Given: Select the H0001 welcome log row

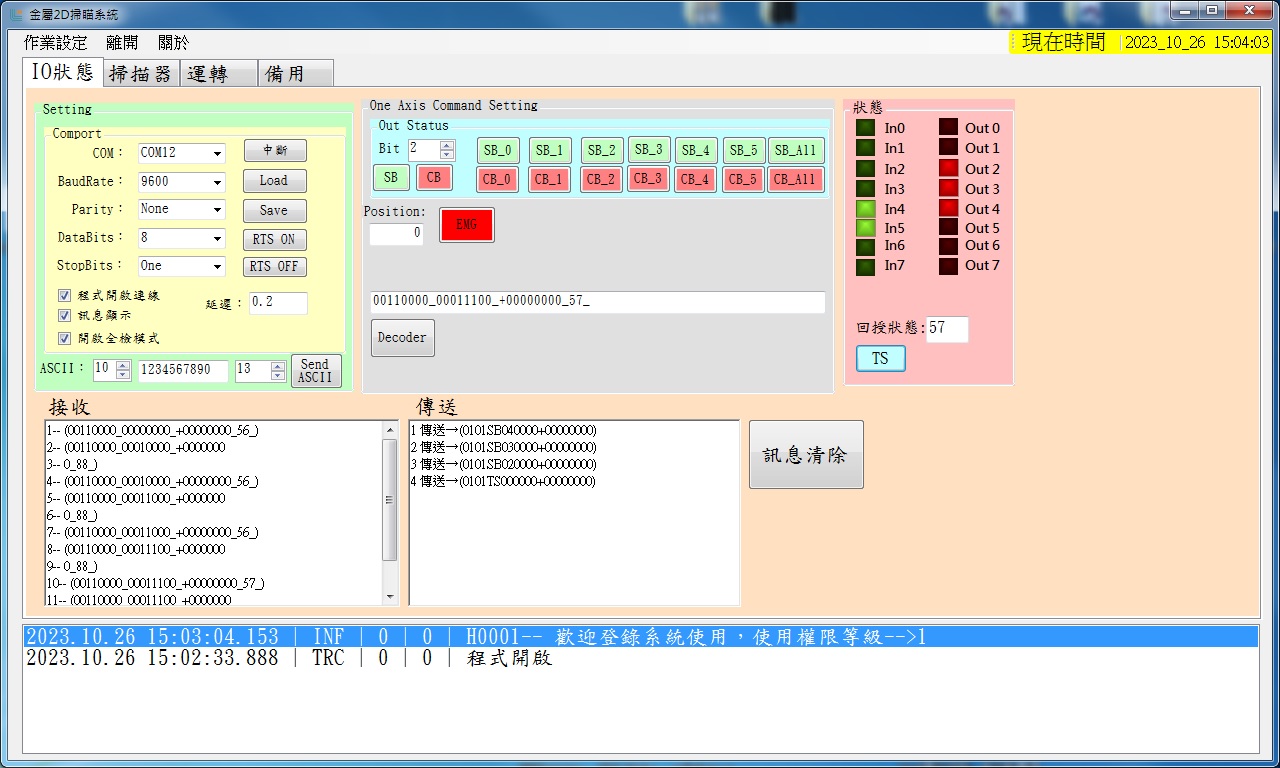Looking at the screenshot, I should (x=641, y=637).
